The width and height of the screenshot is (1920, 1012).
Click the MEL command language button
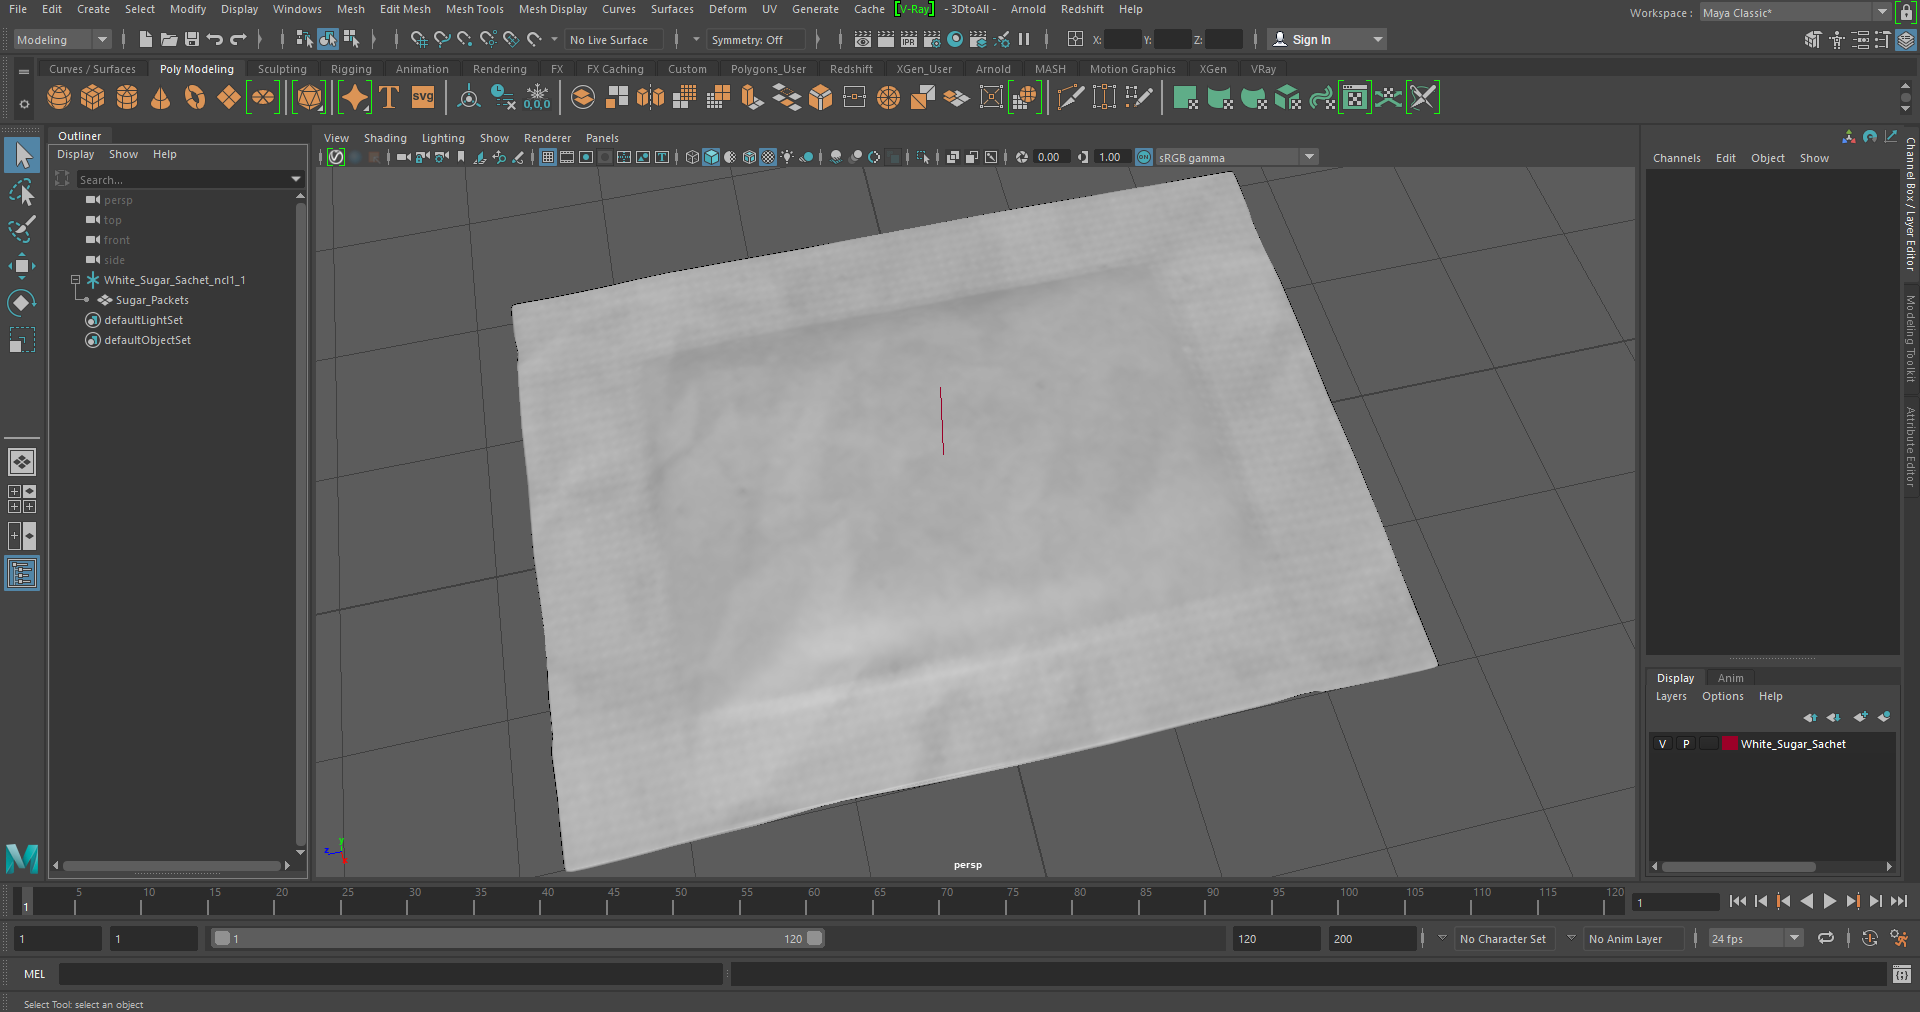pyautogui.click(x=34, y=974)
